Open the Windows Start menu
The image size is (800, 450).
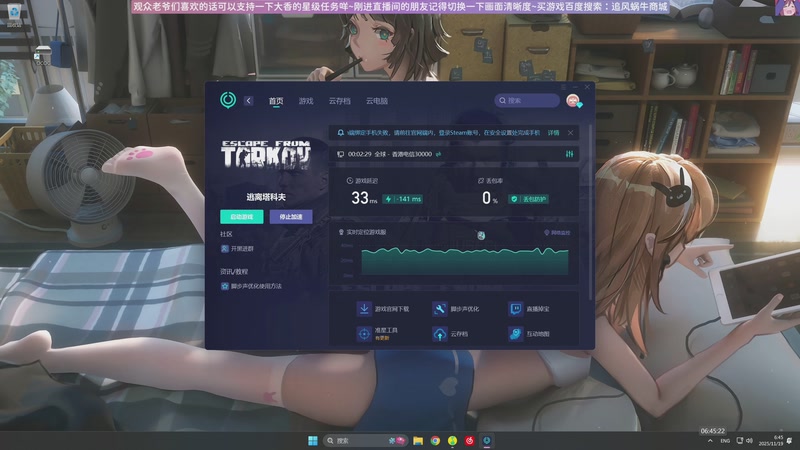coord(313,440)
